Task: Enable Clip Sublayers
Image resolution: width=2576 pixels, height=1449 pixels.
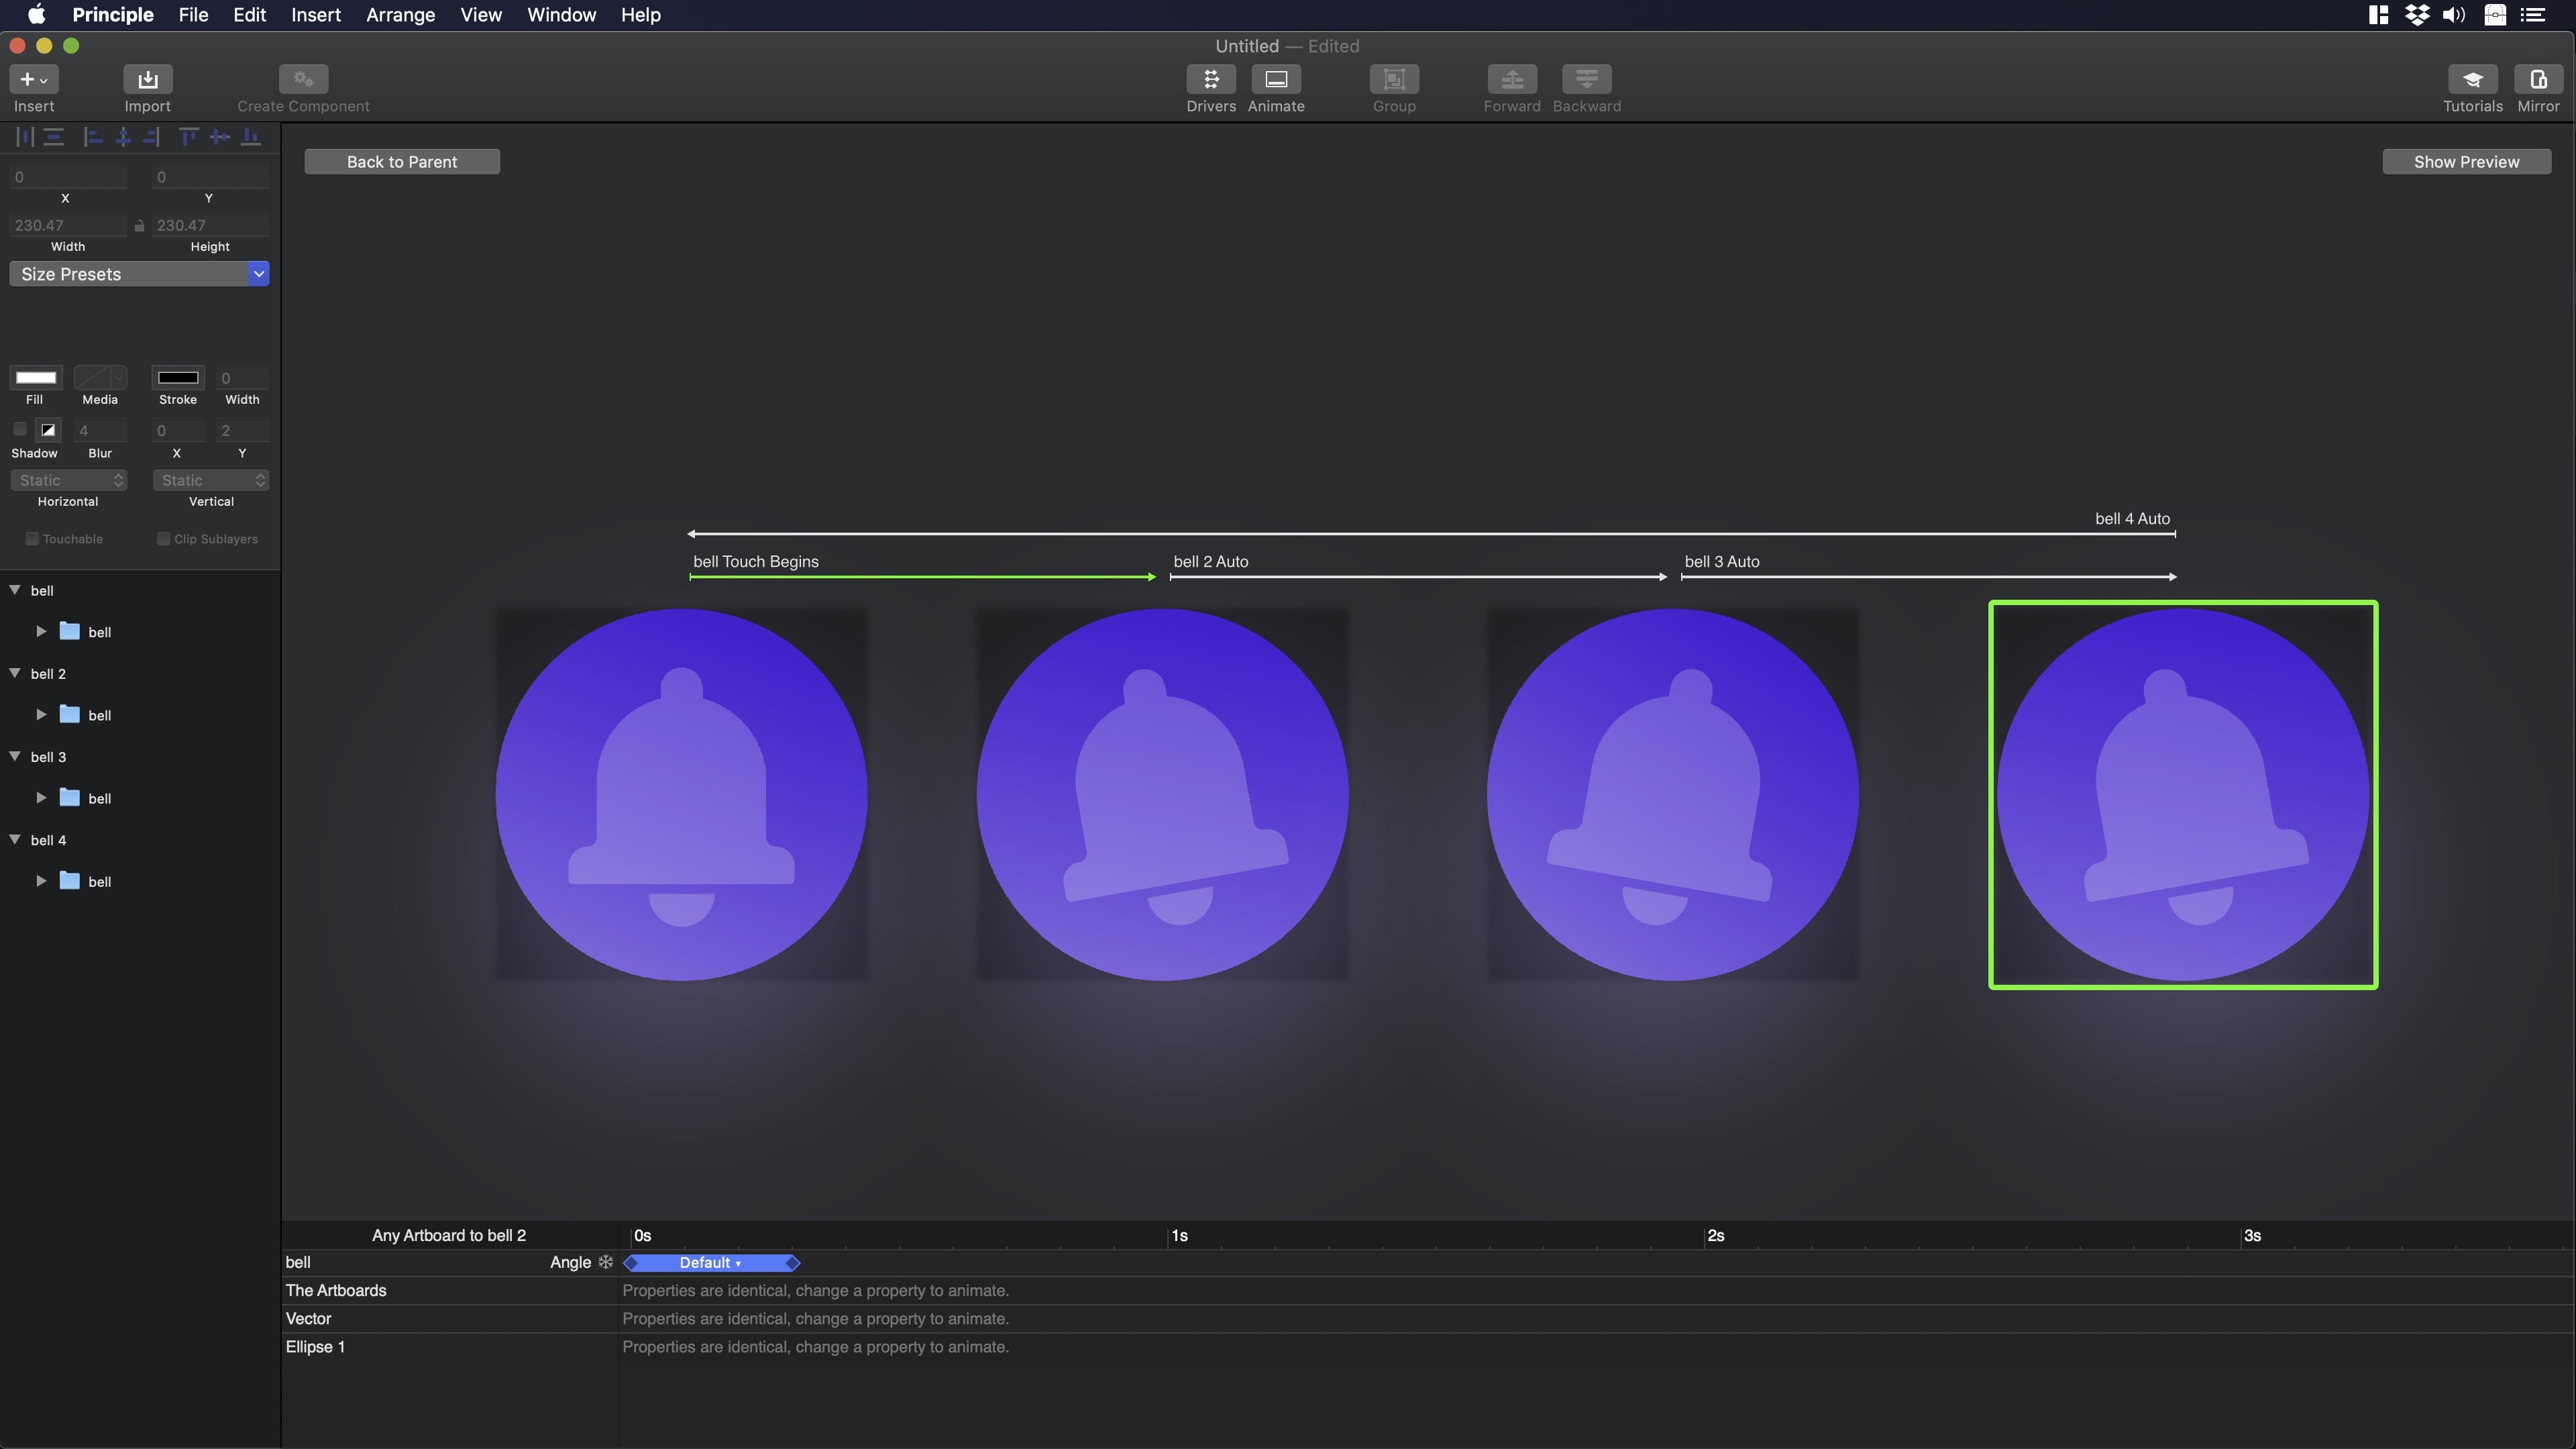Action: pos(163,538)
